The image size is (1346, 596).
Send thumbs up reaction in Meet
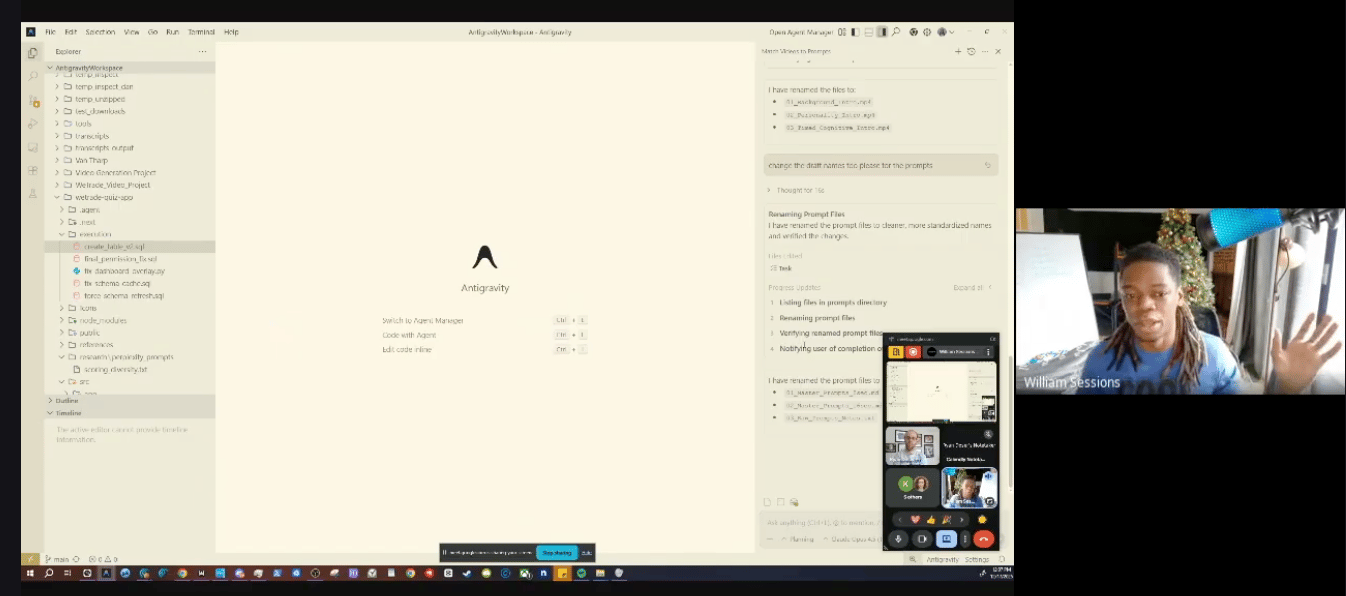930,519
